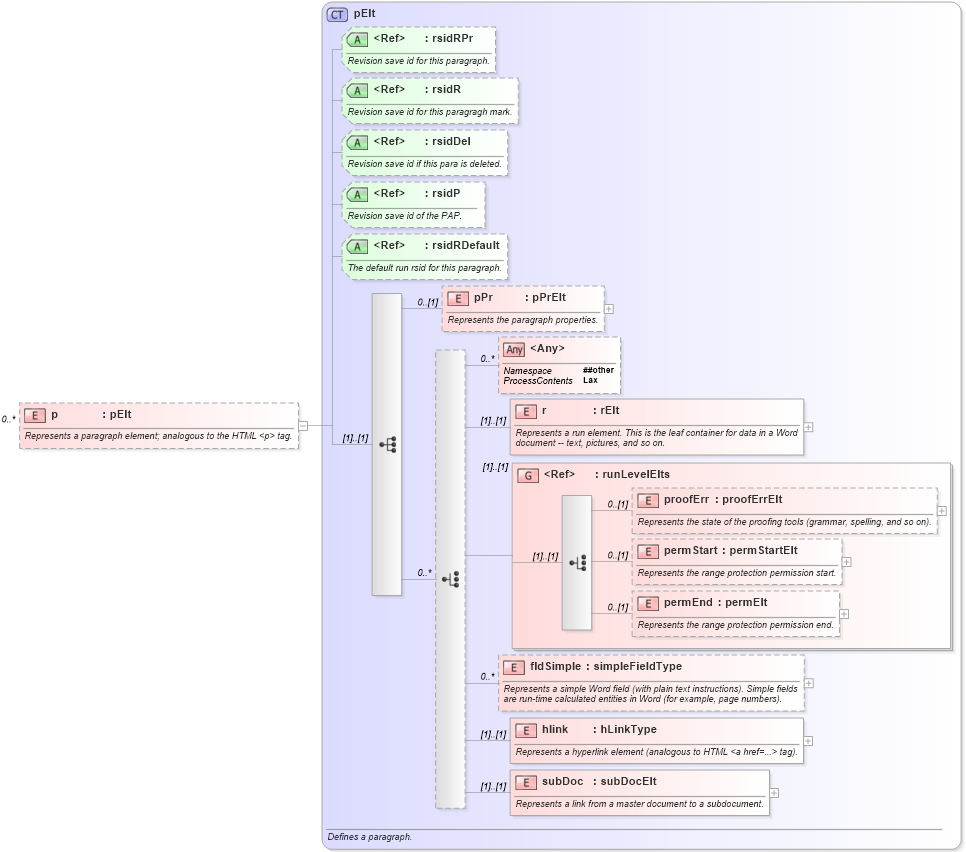Expand pPrElt using its plus button
Viewport: 966px width, 852px height.
coord(607,309)
